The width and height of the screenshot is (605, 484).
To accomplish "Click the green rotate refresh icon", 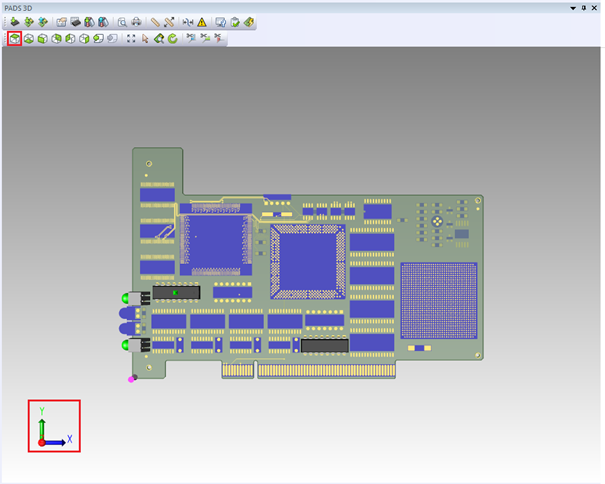I will [173, 39].
